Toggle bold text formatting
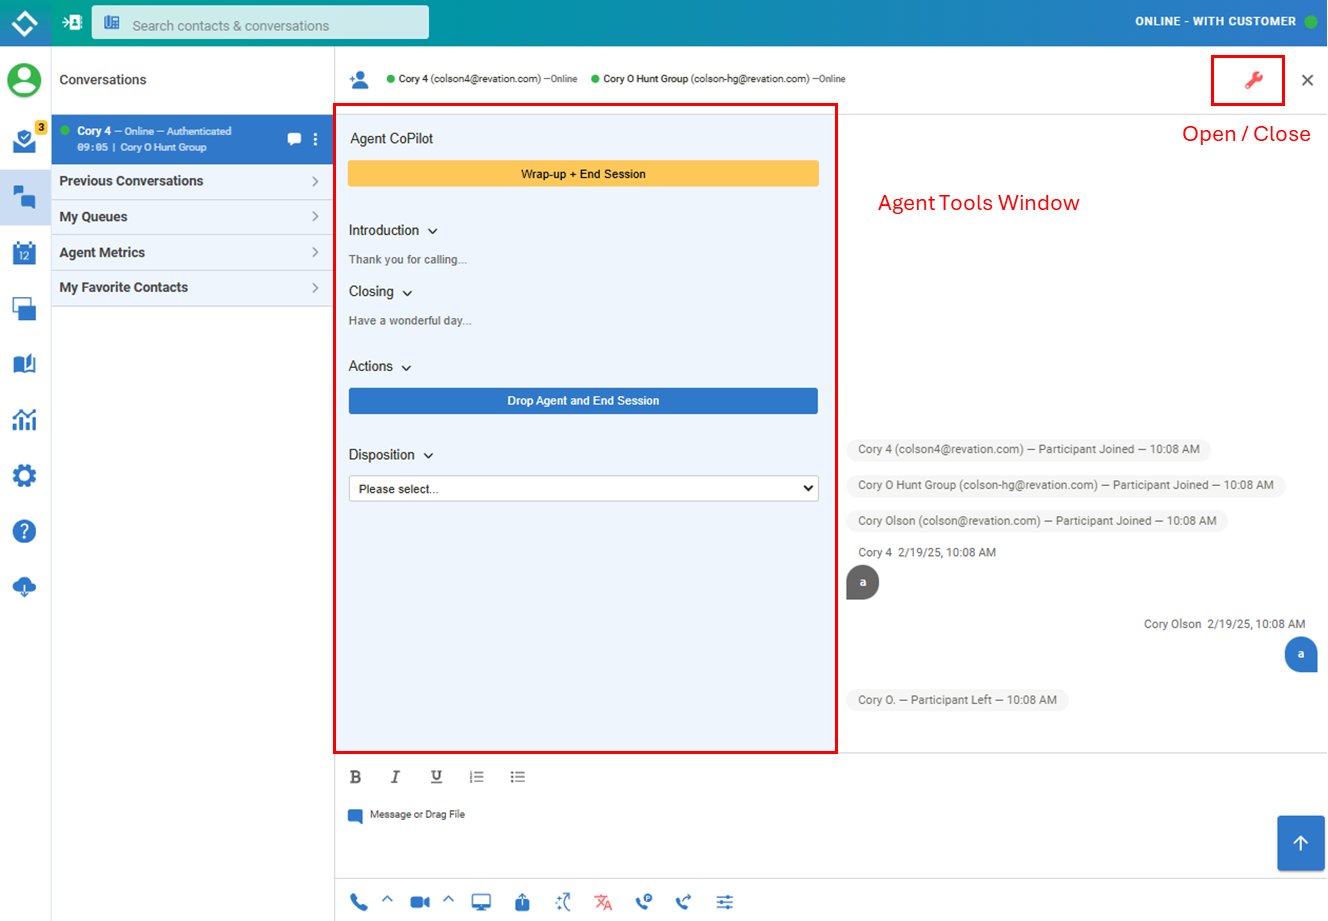This screenshot has width=1328, height=921. [x=355, y=777]
